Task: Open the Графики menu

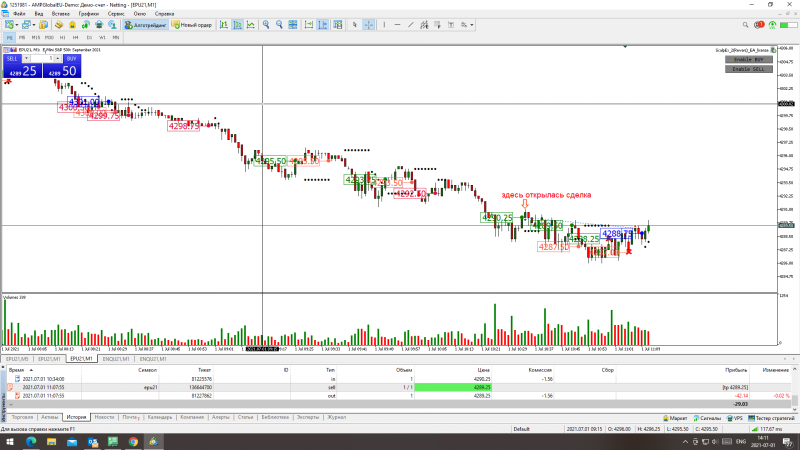Action: (x=89, y=14)
